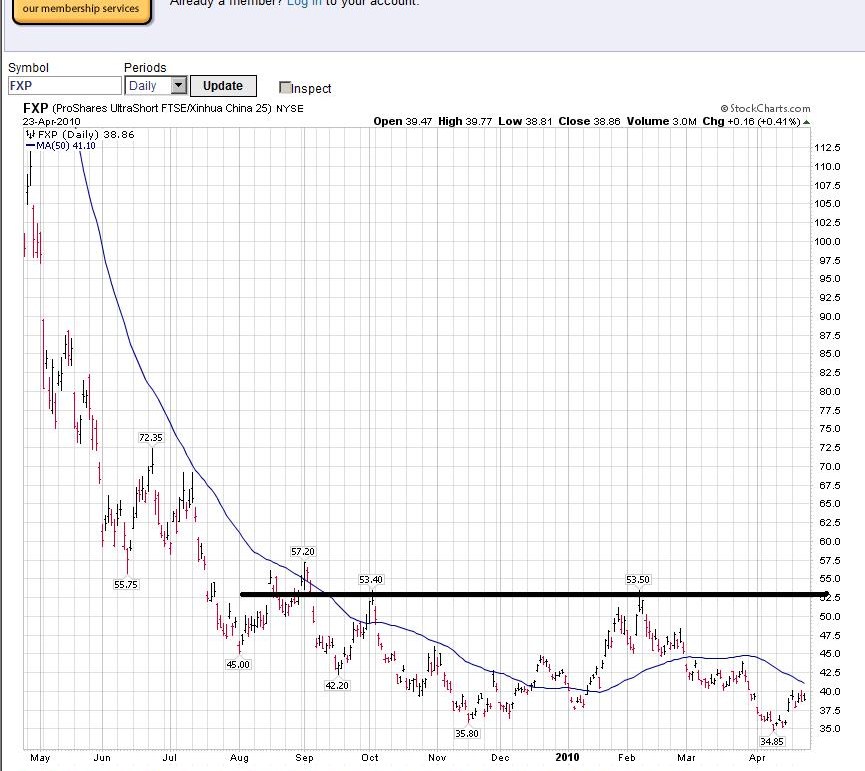Follow the Log in link
865x771 pixels.
pos(304,3)
